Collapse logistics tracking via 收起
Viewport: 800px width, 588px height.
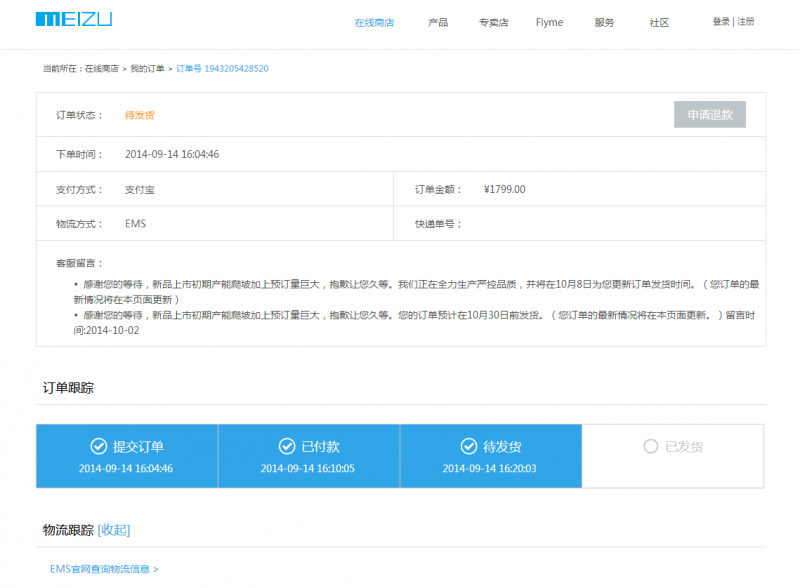click(x=114, y=530)
